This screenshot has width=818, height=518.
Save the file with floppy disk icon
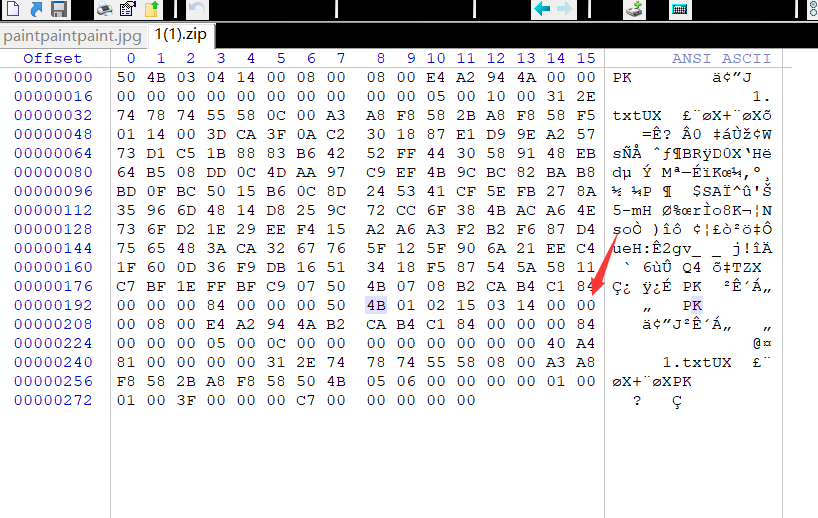(59, 8)
